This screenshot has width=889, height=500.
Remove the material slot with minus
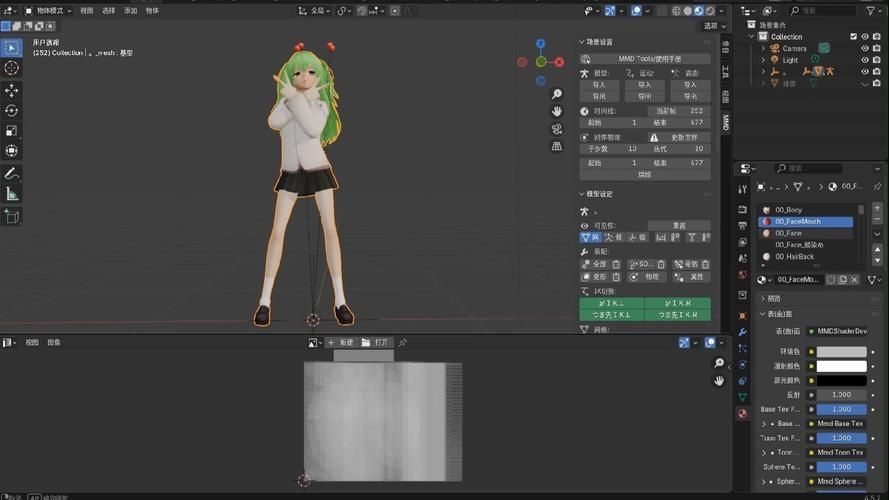coord(877,219)
